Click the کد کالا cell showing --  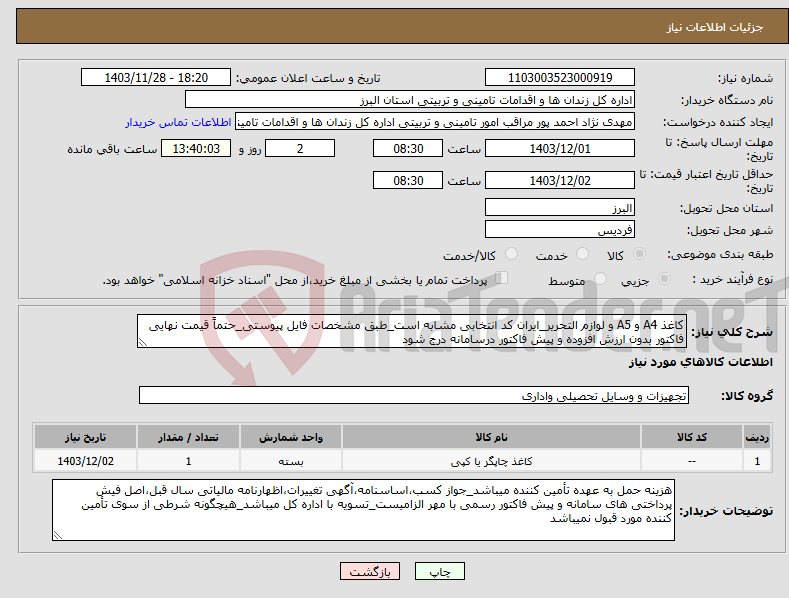click(x=692, y=461)
